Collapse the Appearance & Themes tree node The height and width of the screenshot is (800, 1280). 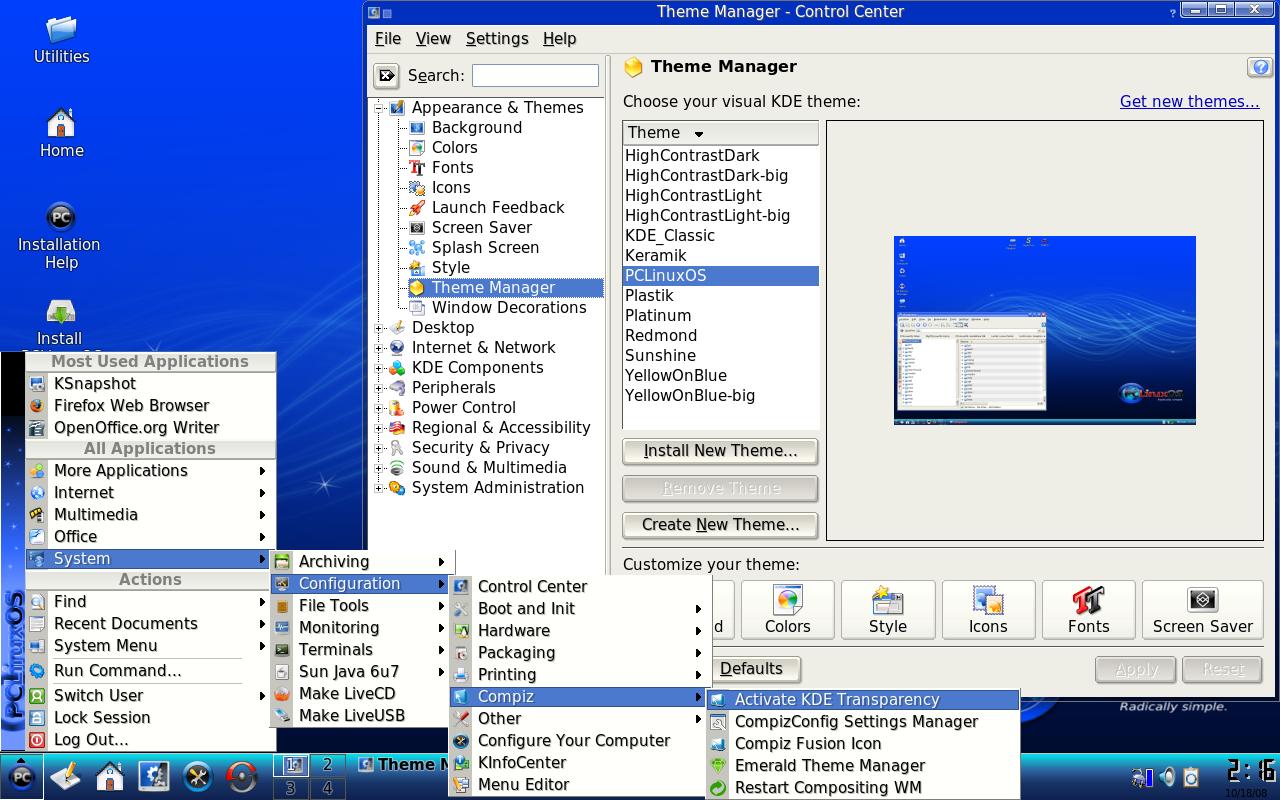pos(379,108)
